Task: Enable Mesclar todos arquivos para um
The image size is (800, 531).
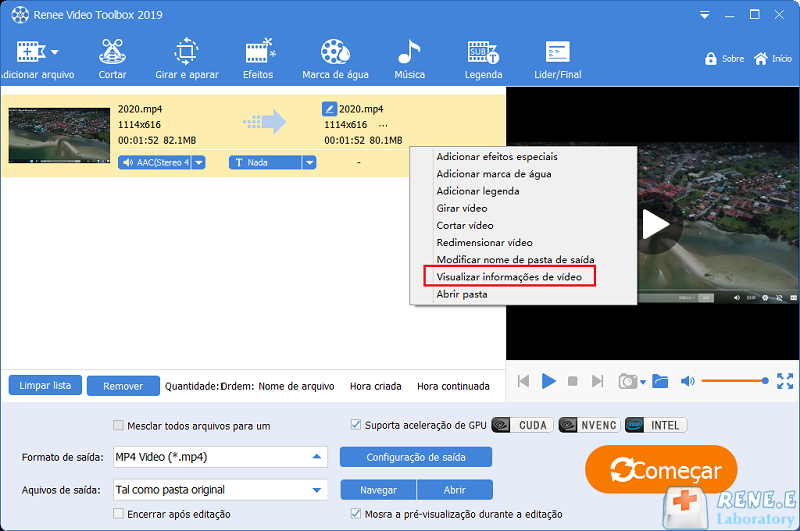Action: [118, 425]
